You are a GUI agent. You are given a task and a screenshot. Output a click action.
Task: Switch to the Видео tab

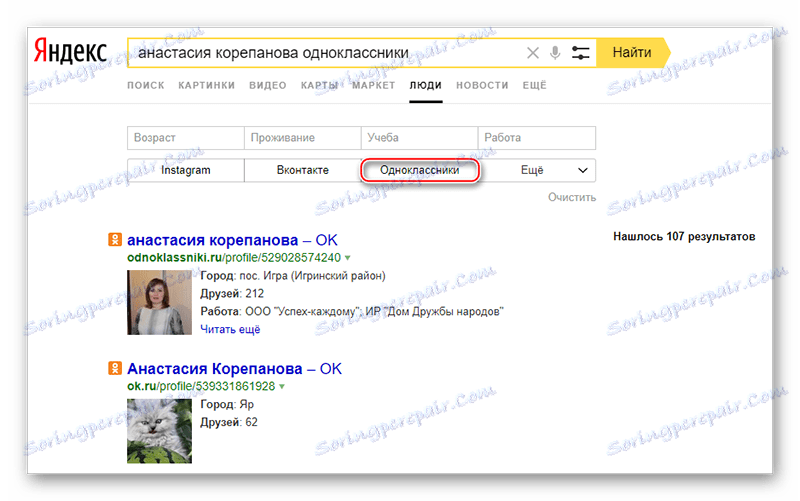pos(268,85)
